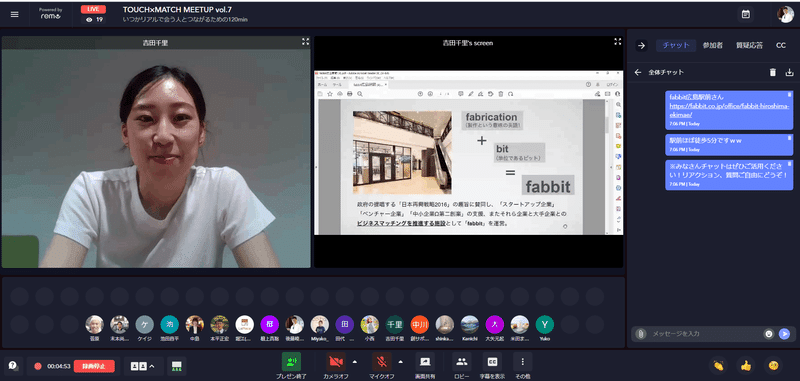Expand camera options arrow
The width and height of the screenshot is (800, 381).
[355, 362]
